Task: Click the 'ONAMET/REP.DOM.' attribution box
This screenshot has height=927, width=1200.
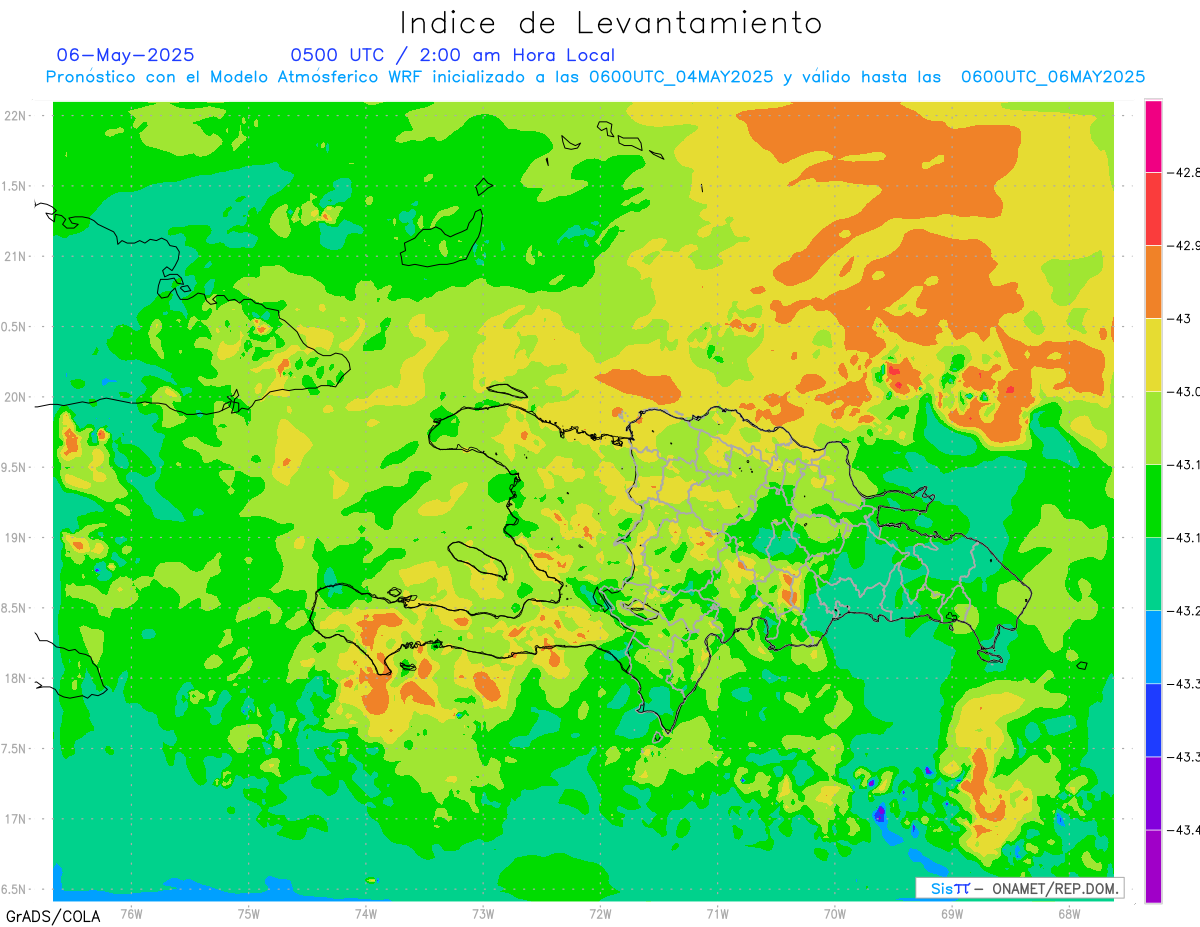Action: click(1020, 888)
